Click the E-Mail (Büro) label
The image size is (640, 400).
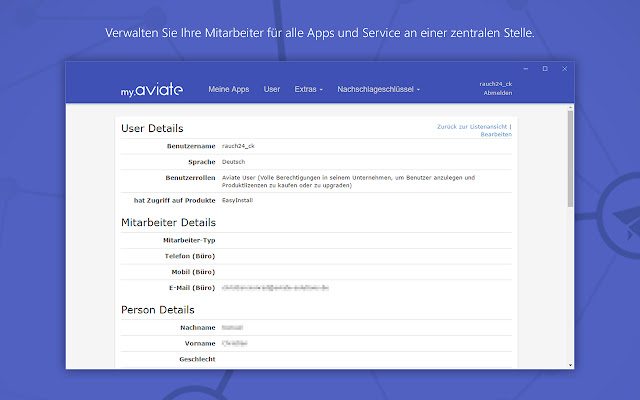(x=192, y=288)
